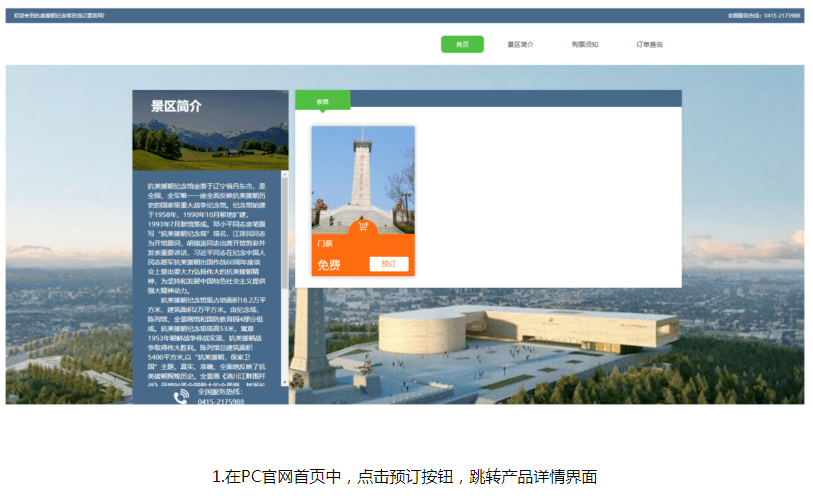Image resolution: width=813 pixels, height=499 pixels.
Task: Open the 购票须知 menu item
Action: 585,44
